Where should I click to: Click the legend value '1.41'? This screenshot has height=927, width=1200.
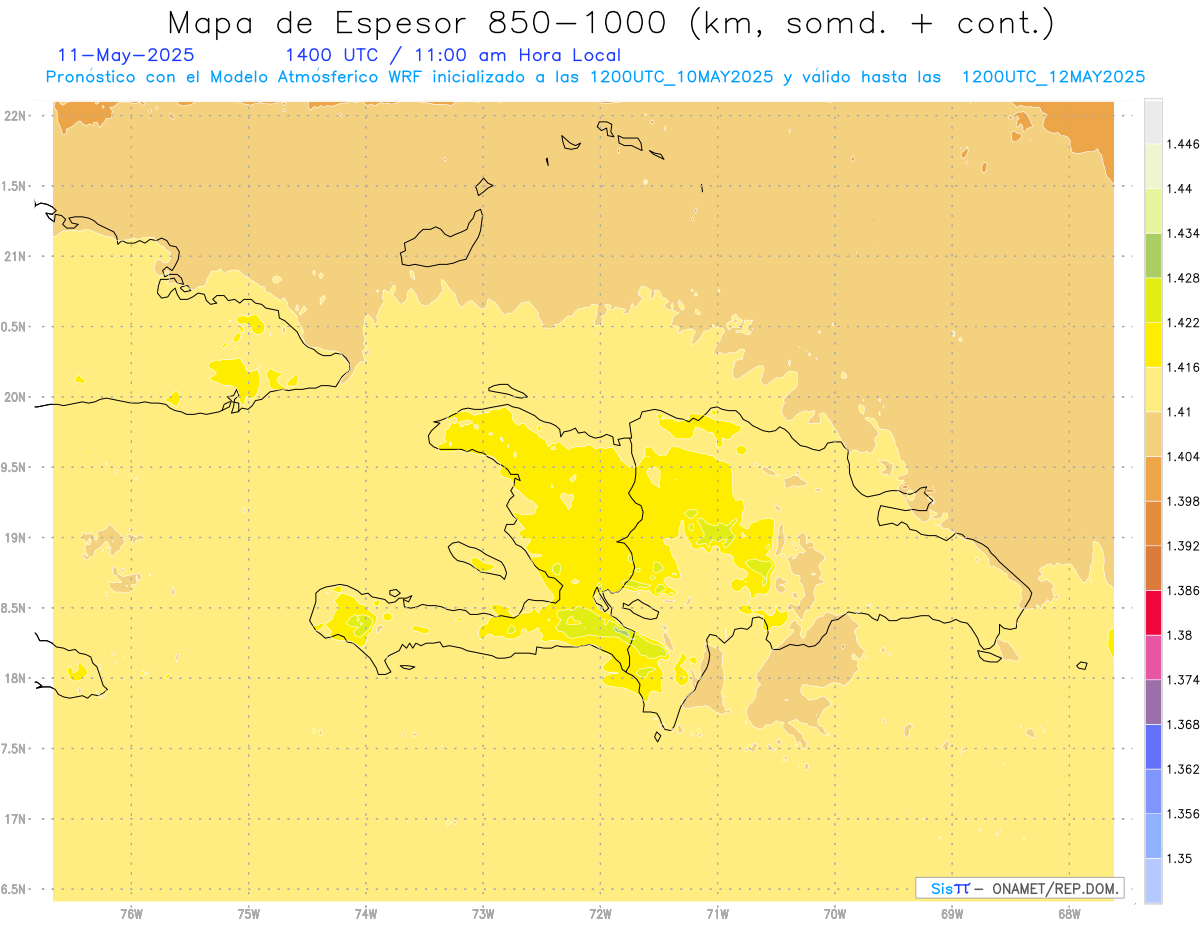[1180, 412]
